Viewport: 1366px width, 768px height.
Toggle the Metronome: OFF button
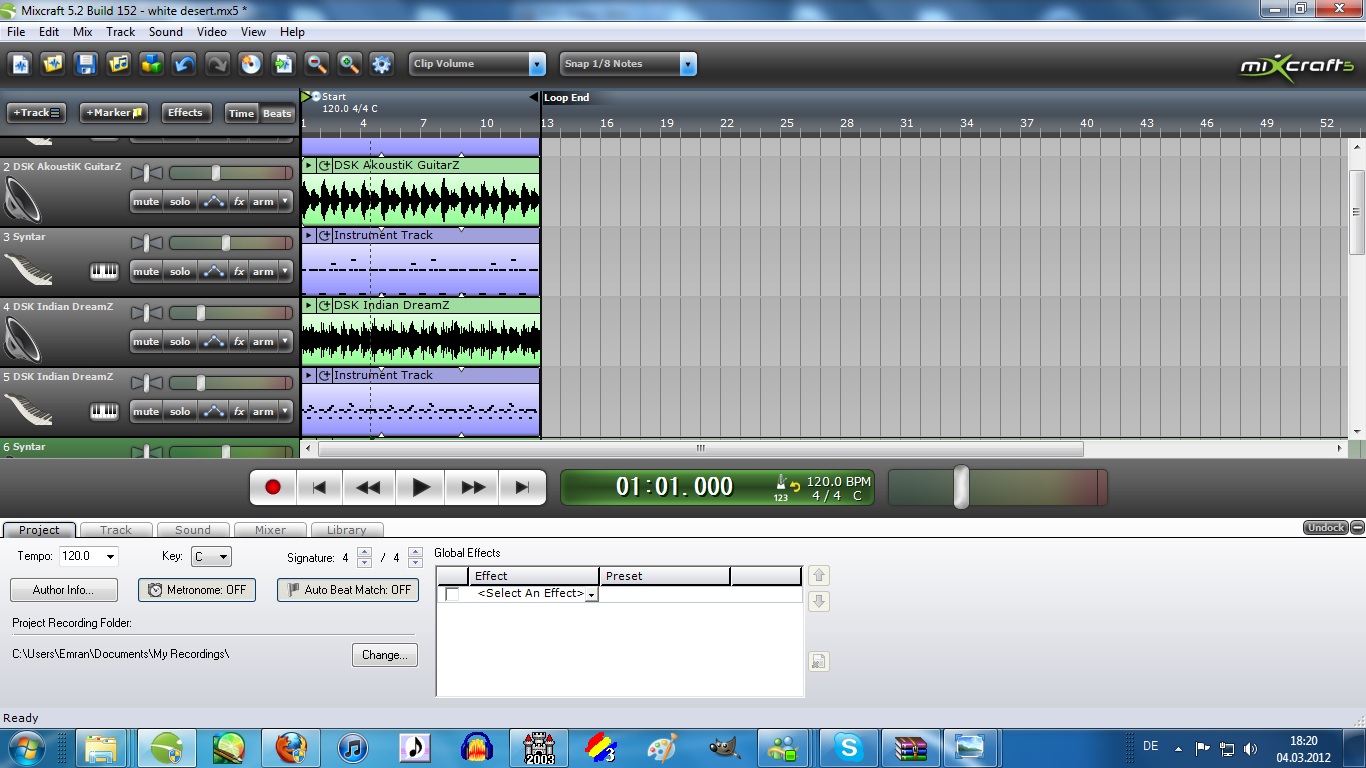(197, 590)
